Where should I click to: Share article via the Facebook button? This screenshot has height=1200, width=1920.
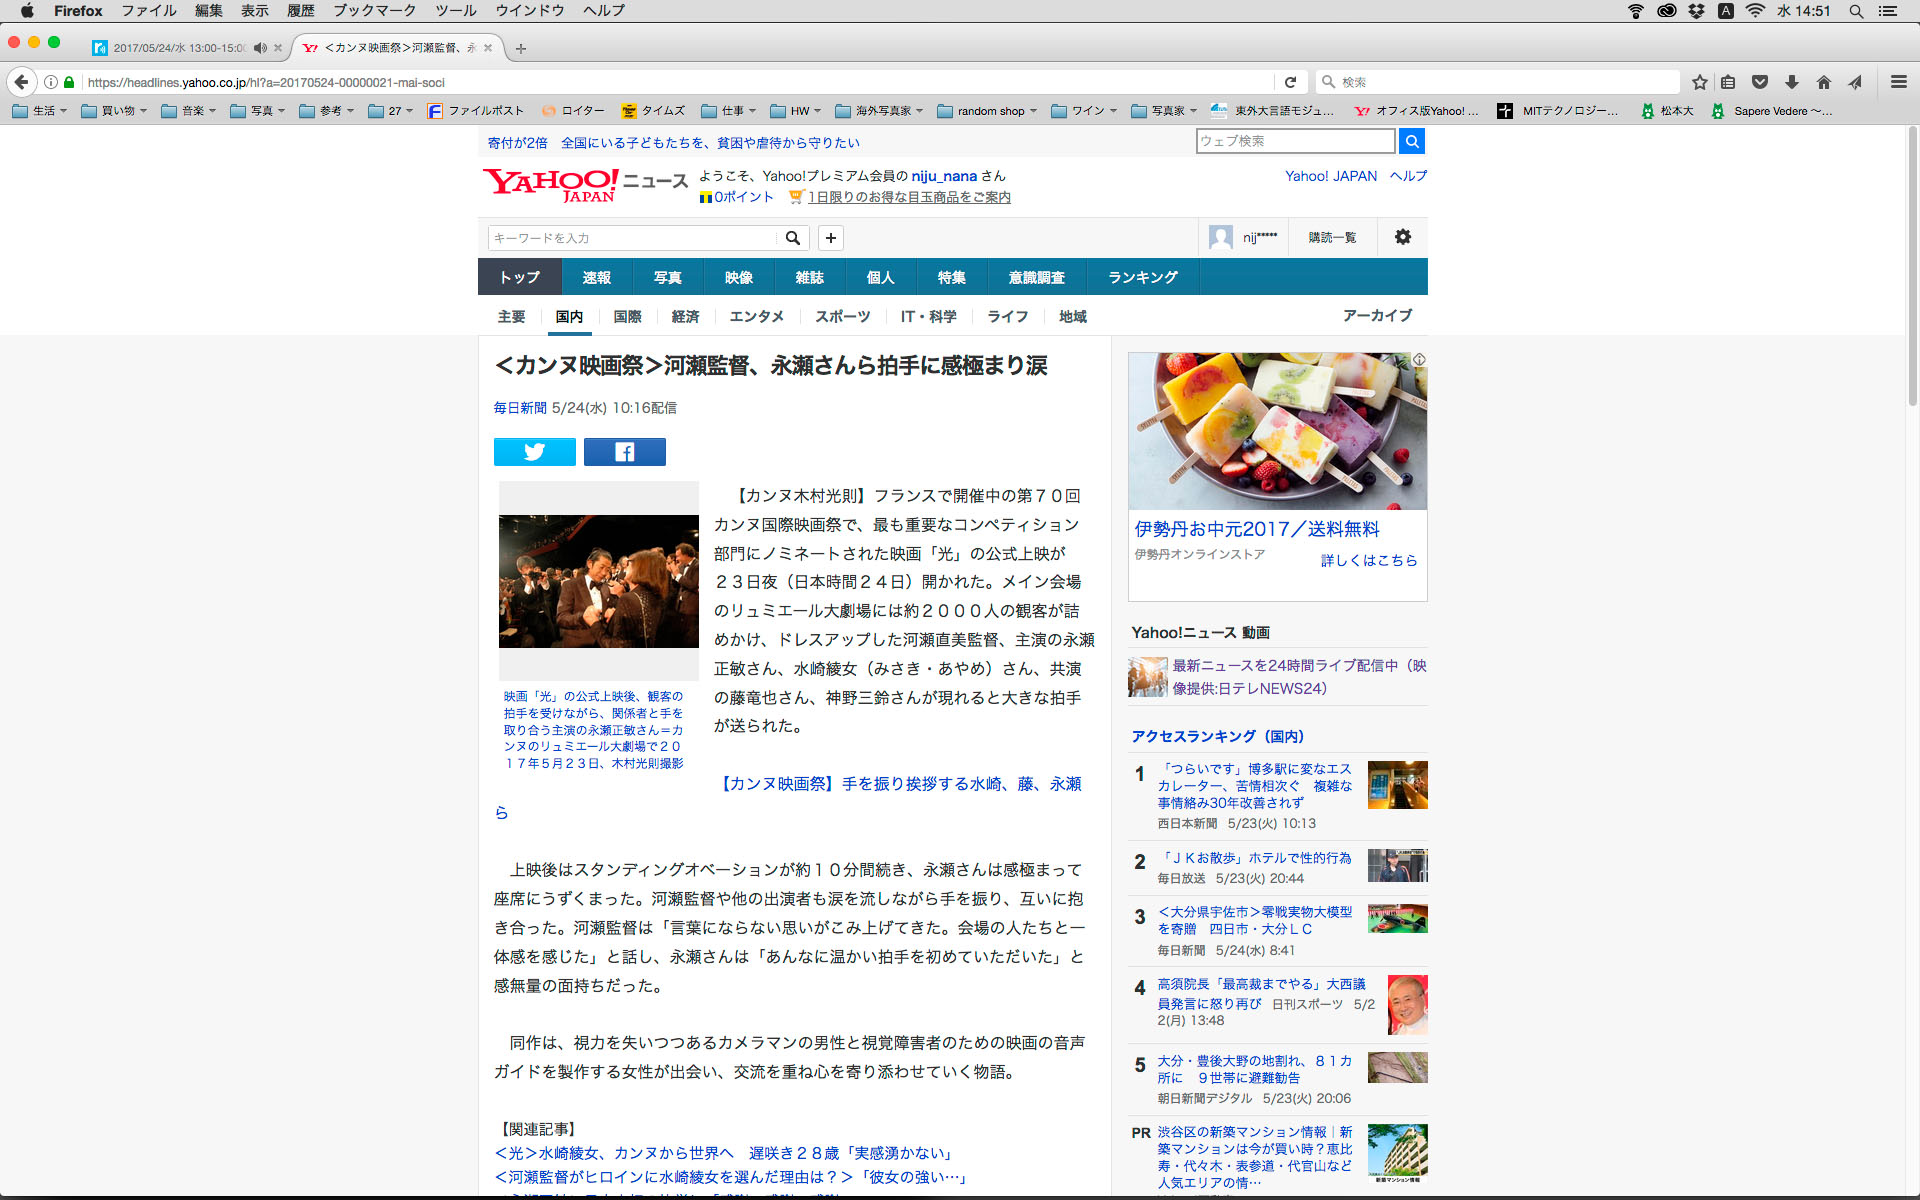tap(624, 452)
